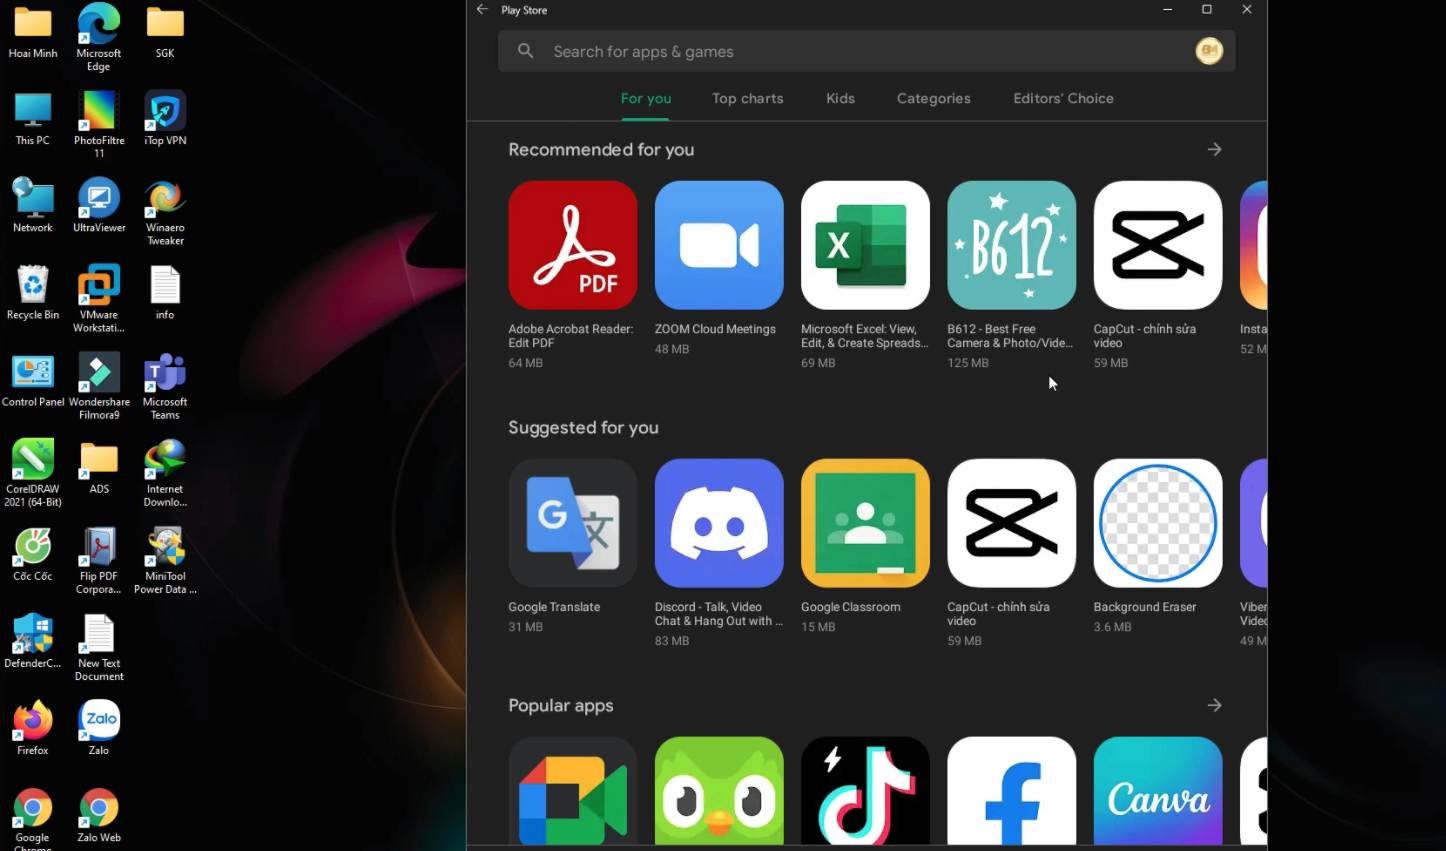This screenshot has height=851, width=1446.
Task: Open B612 camera app icon
Action: point(1011,245)
